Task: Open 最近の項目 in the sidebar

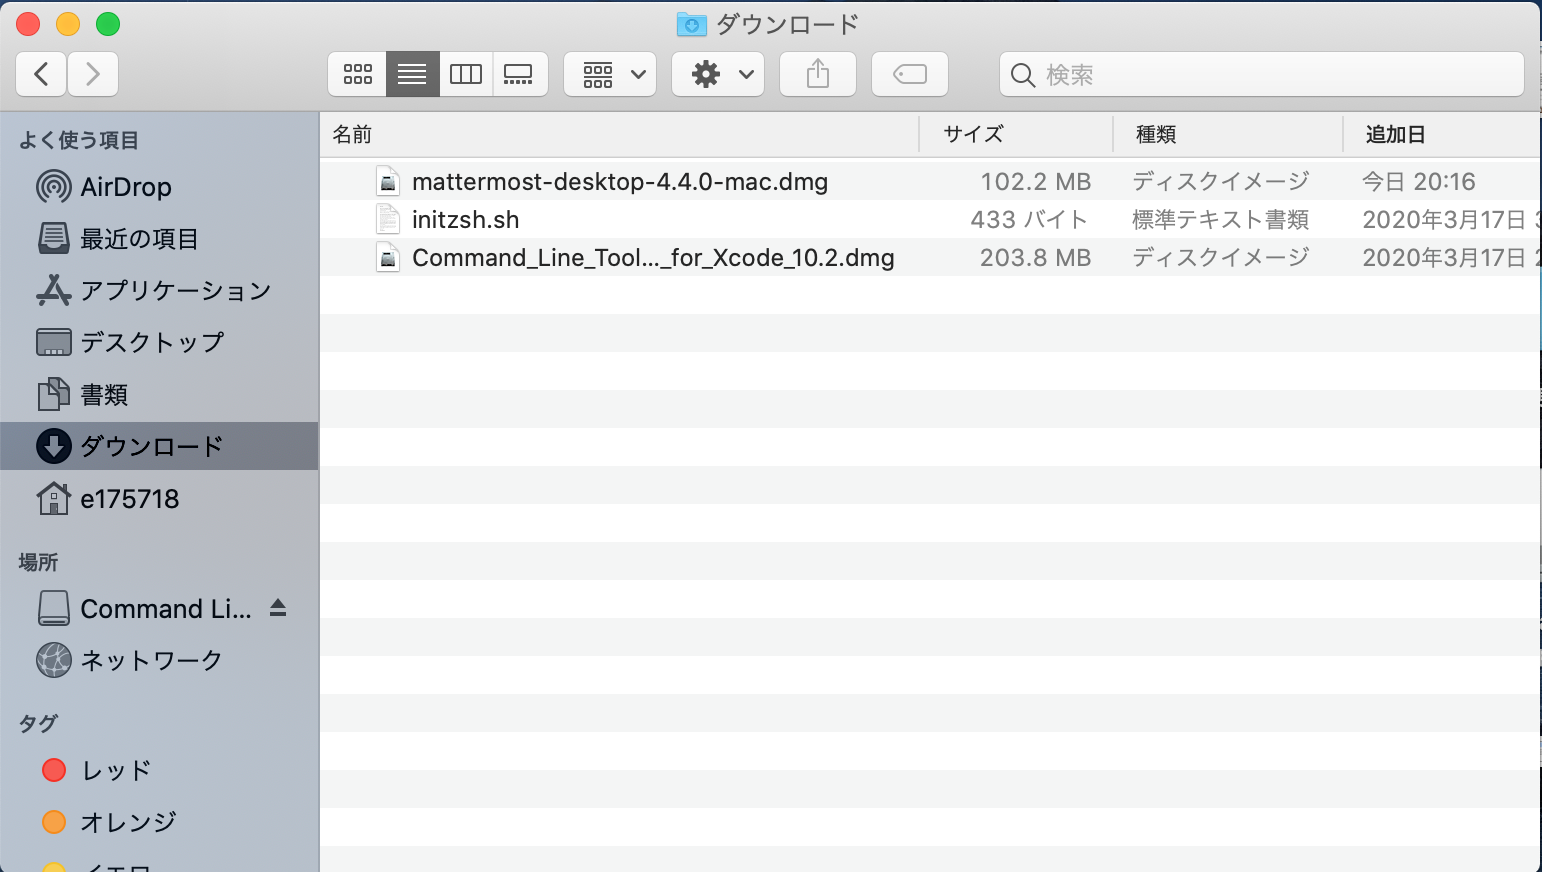Action: click(x=139, y=239)
